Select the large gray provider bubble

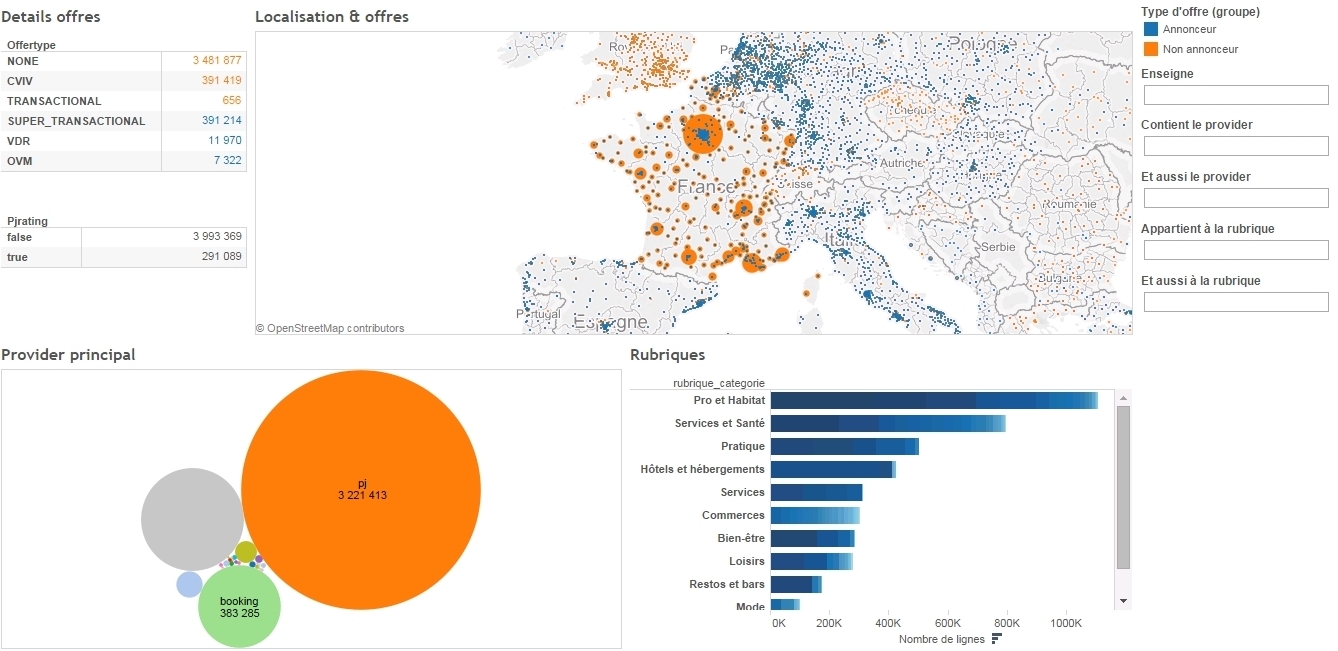[x=193, y=519]
